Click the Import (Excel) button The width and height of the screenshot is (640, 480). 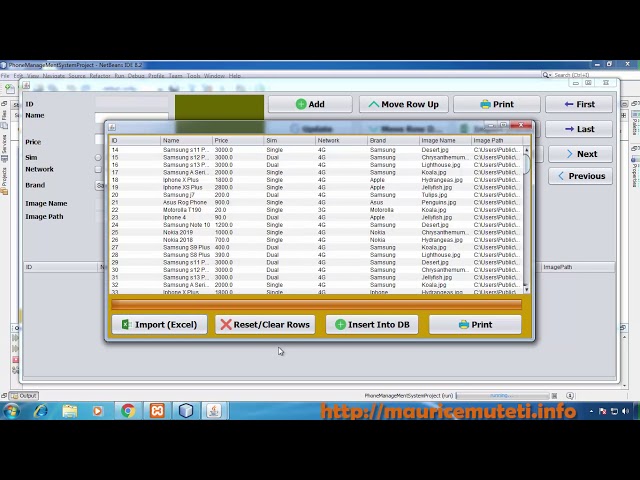pyautogui.click(x=159, y=324)
